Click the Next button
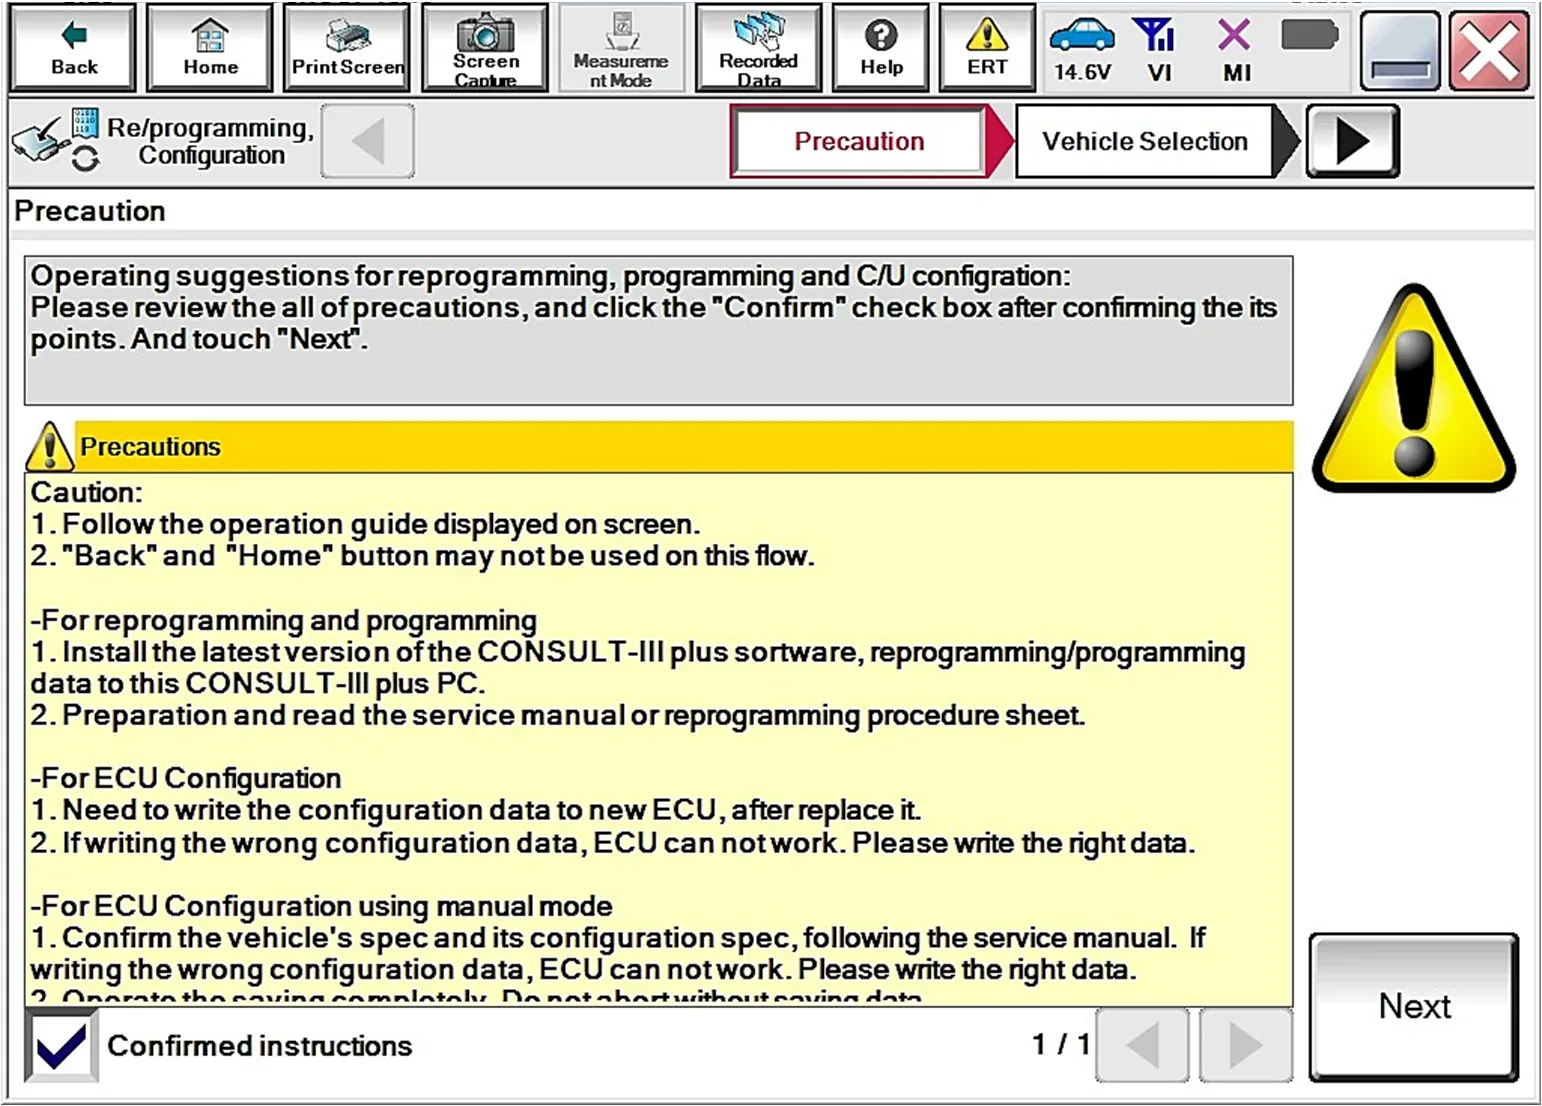This screenshot has height=1106, width=1542. (1414, 1007)
